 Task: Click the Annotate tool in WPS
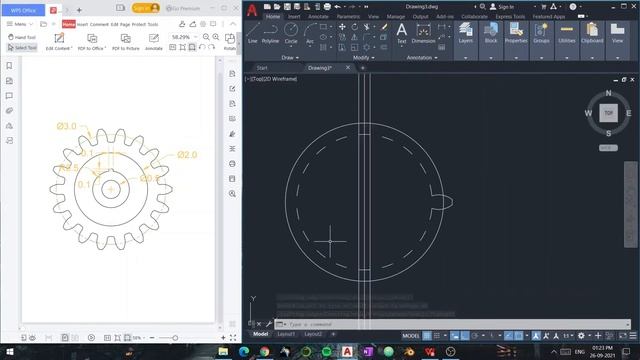[x=153, y=42]
